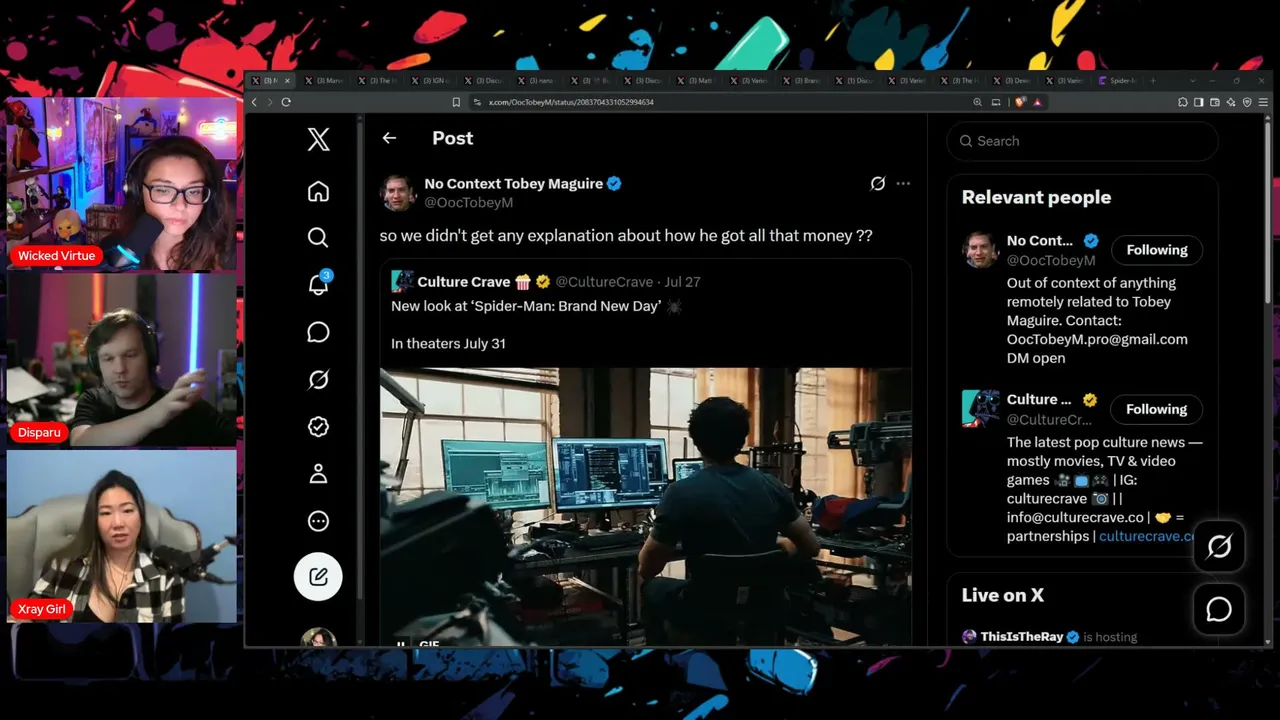
Task: Open the Spider-Man workshop GIF
Action: click(645, 506)
